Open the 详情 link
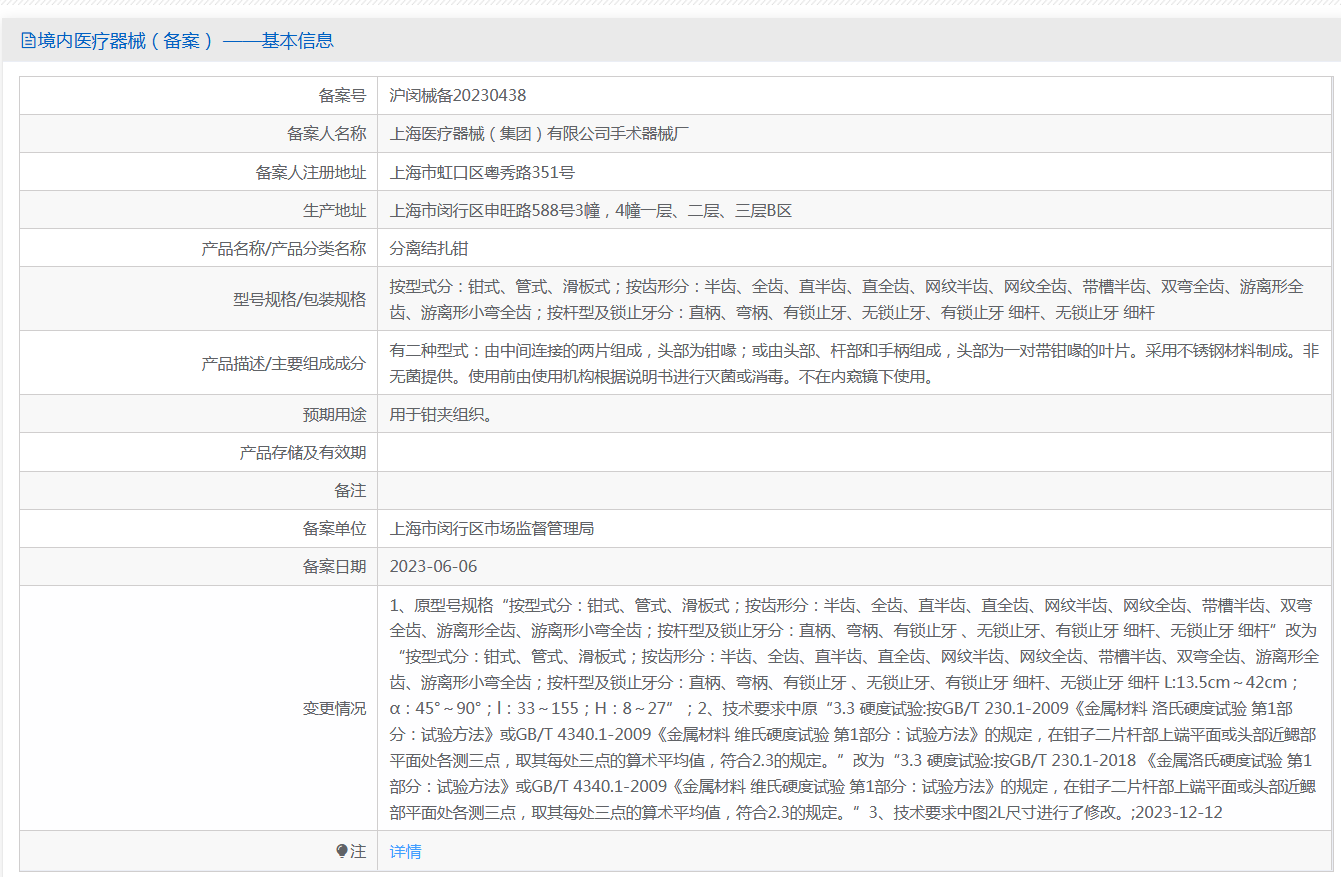Screen dimensions: 1341x877 [x=405, y=851]
